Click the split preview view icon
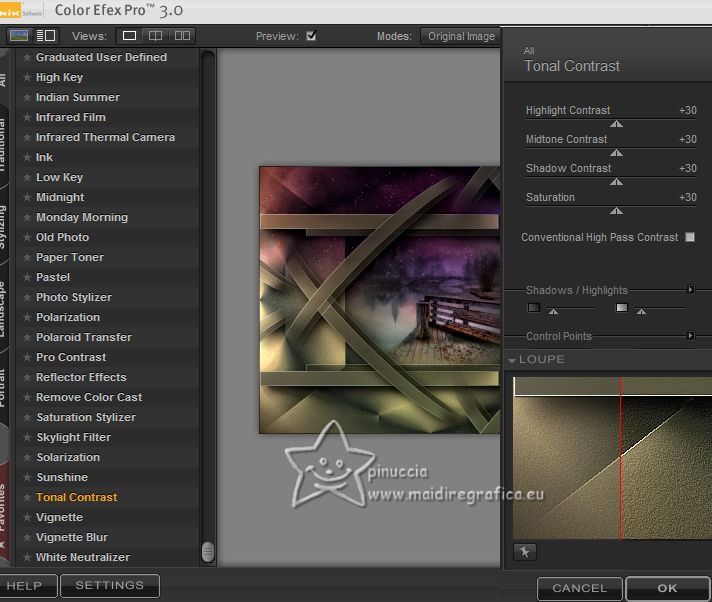Screen dimensions: 712x602 [x=155, y=35]
